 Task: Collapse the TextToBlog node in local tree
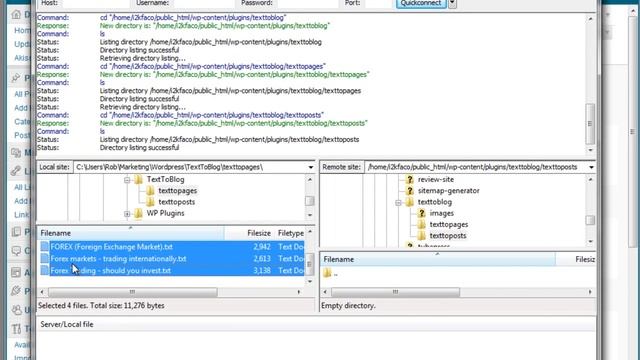point(127,180)
